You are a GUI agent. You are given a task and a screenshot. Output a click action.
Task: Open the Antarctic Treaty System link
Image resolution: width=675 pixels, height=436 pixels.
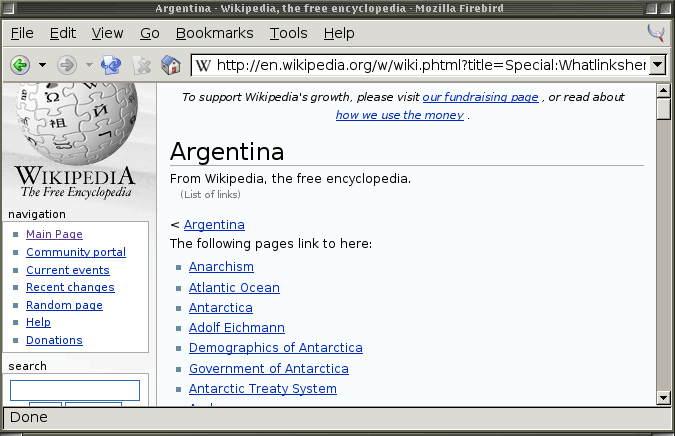262,389
